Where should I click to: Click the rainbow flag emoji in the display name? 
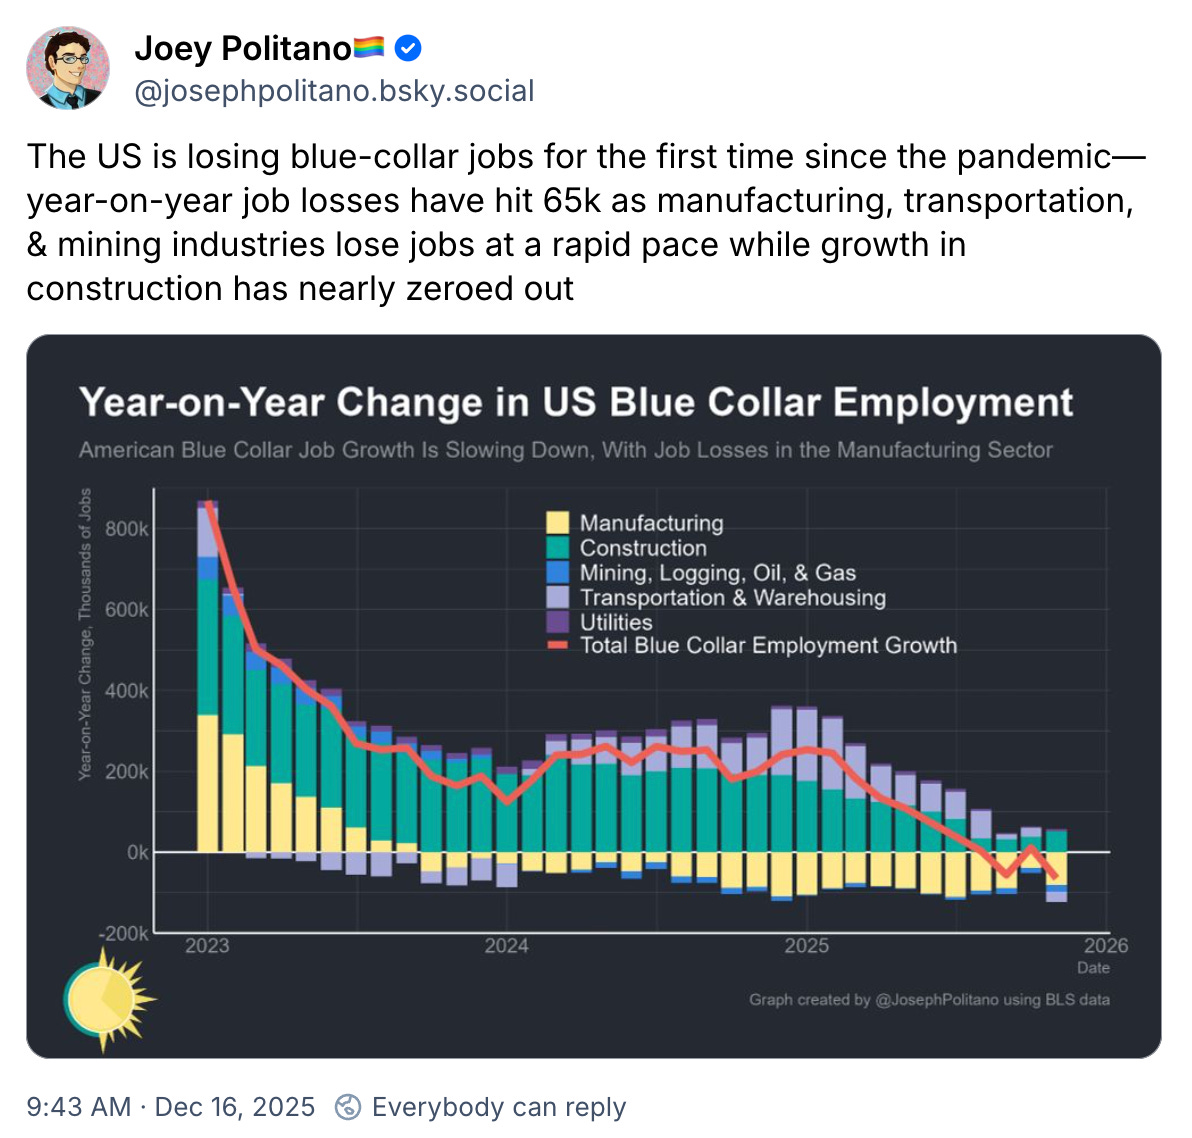tap(366, 46)
